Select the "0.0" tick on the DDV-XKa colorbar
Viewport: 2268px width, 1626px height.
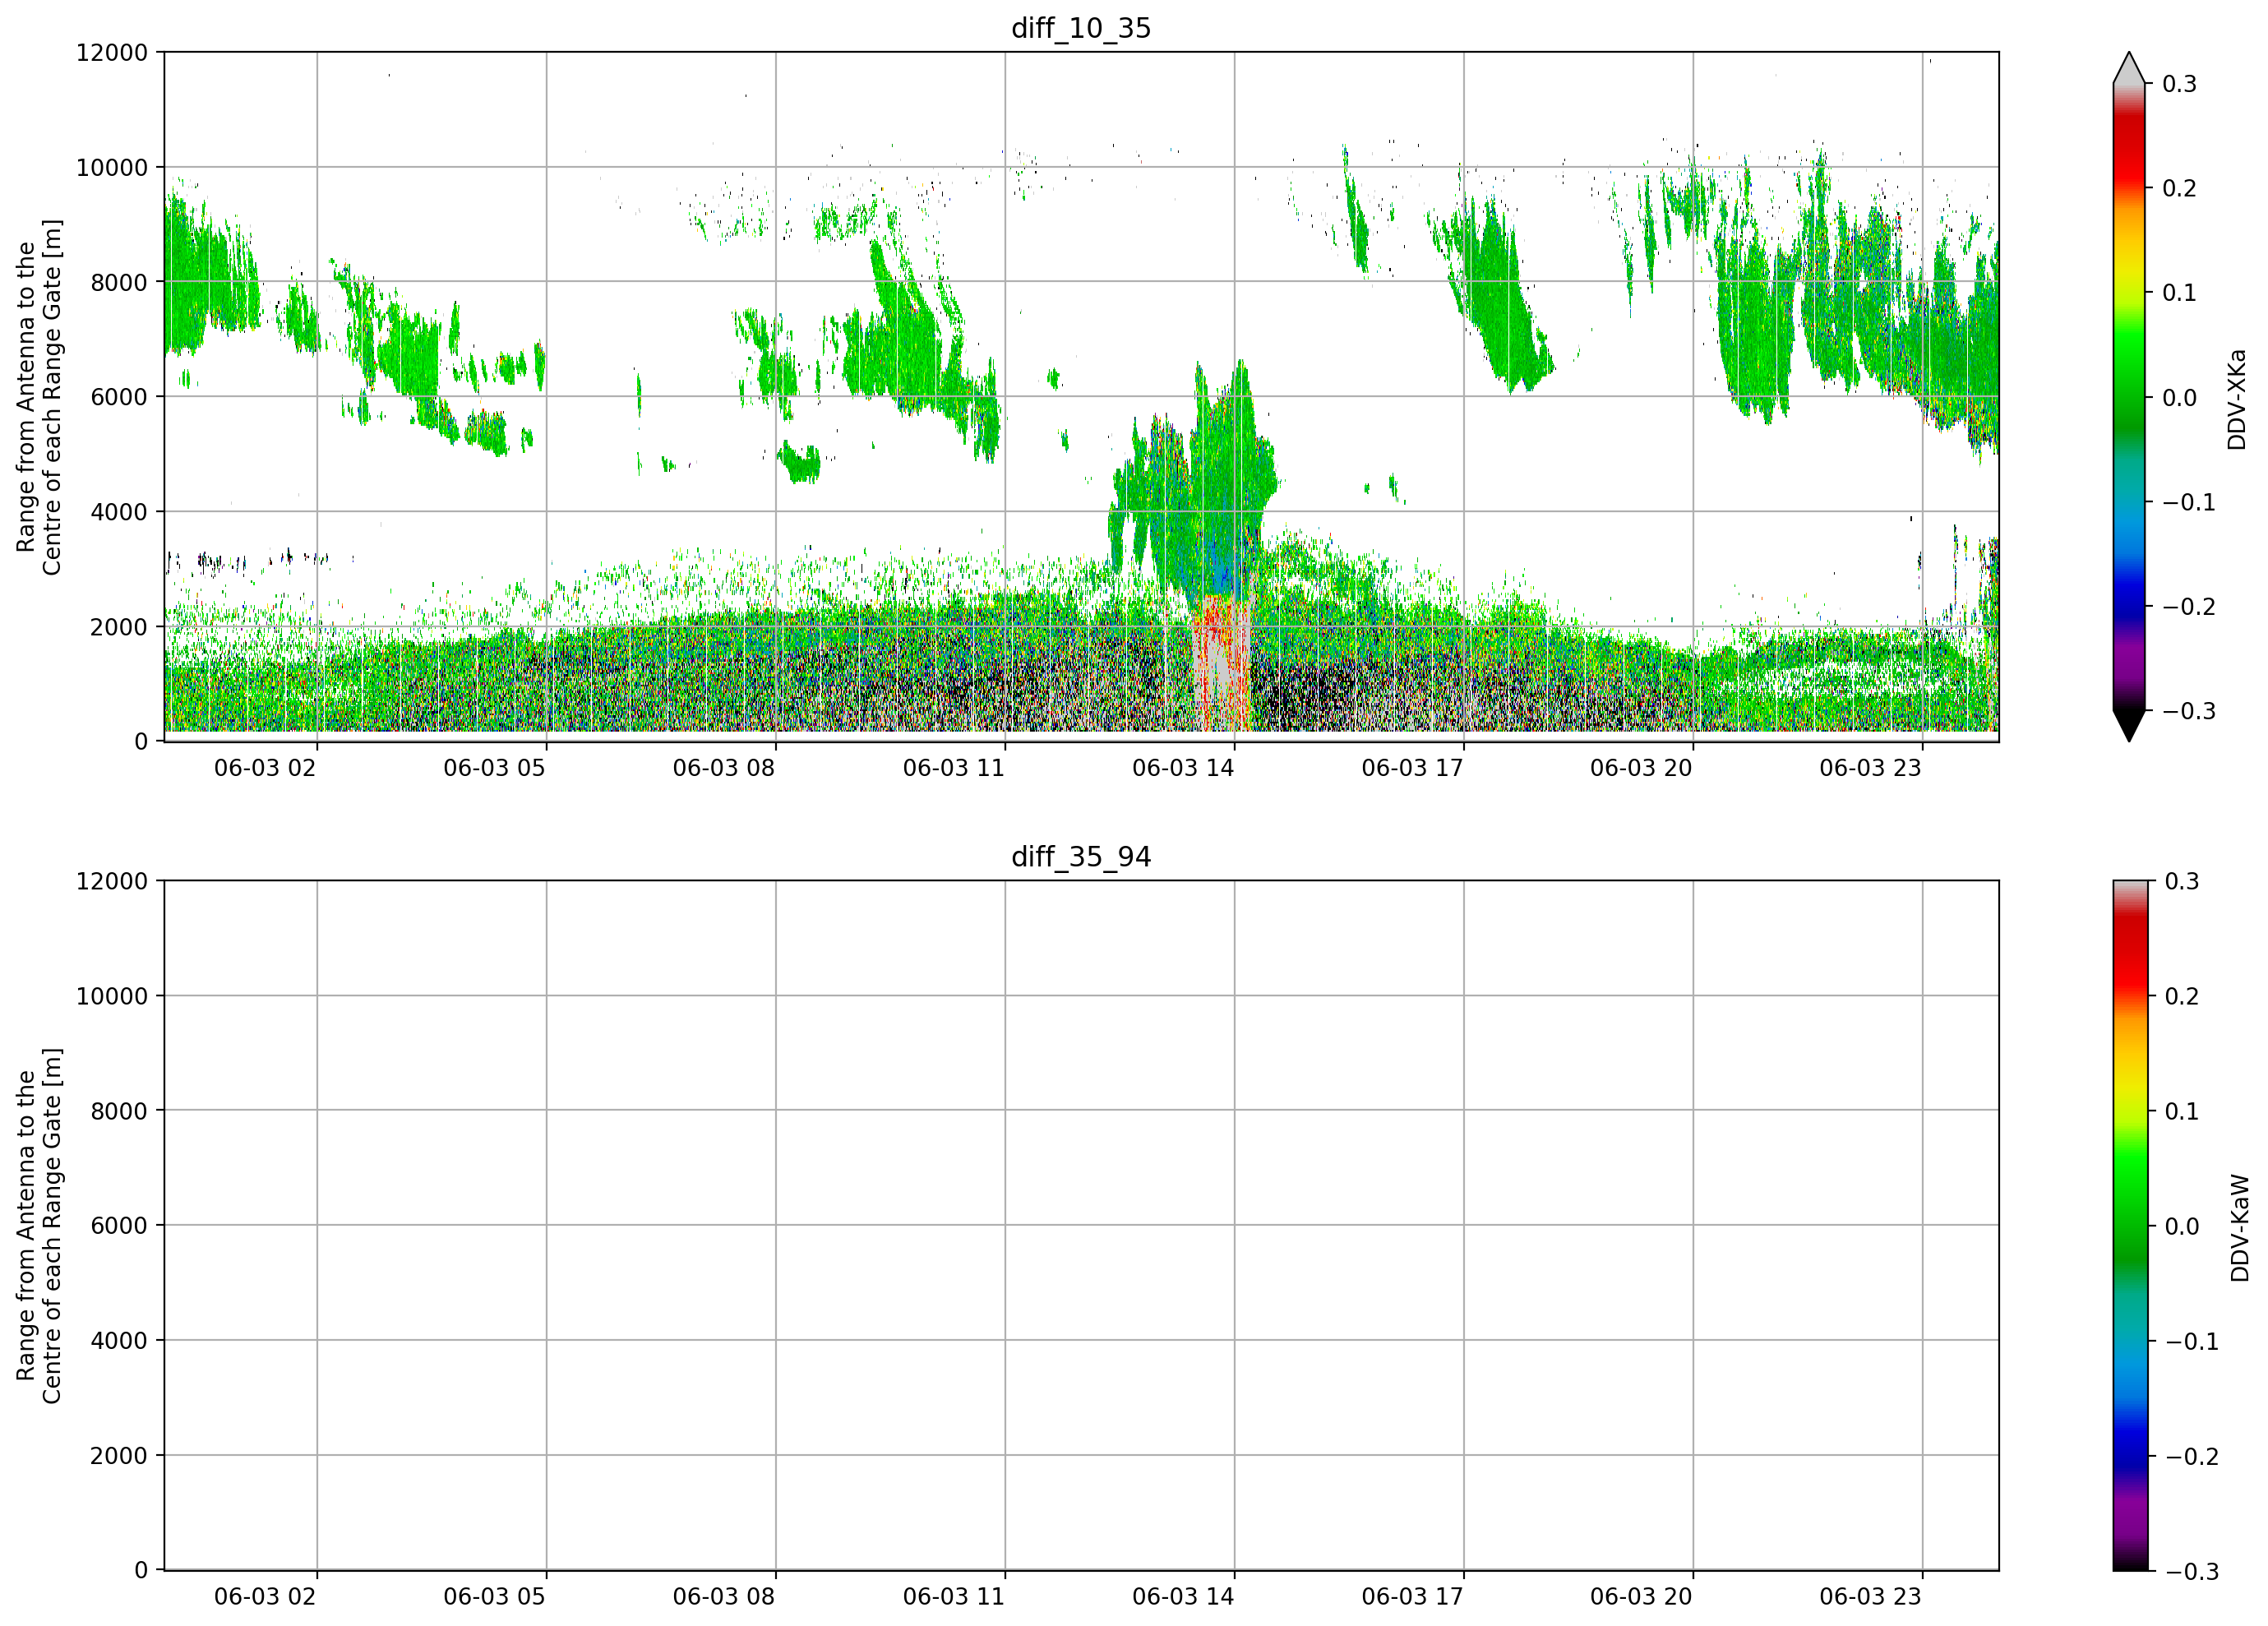point(2179,398)
